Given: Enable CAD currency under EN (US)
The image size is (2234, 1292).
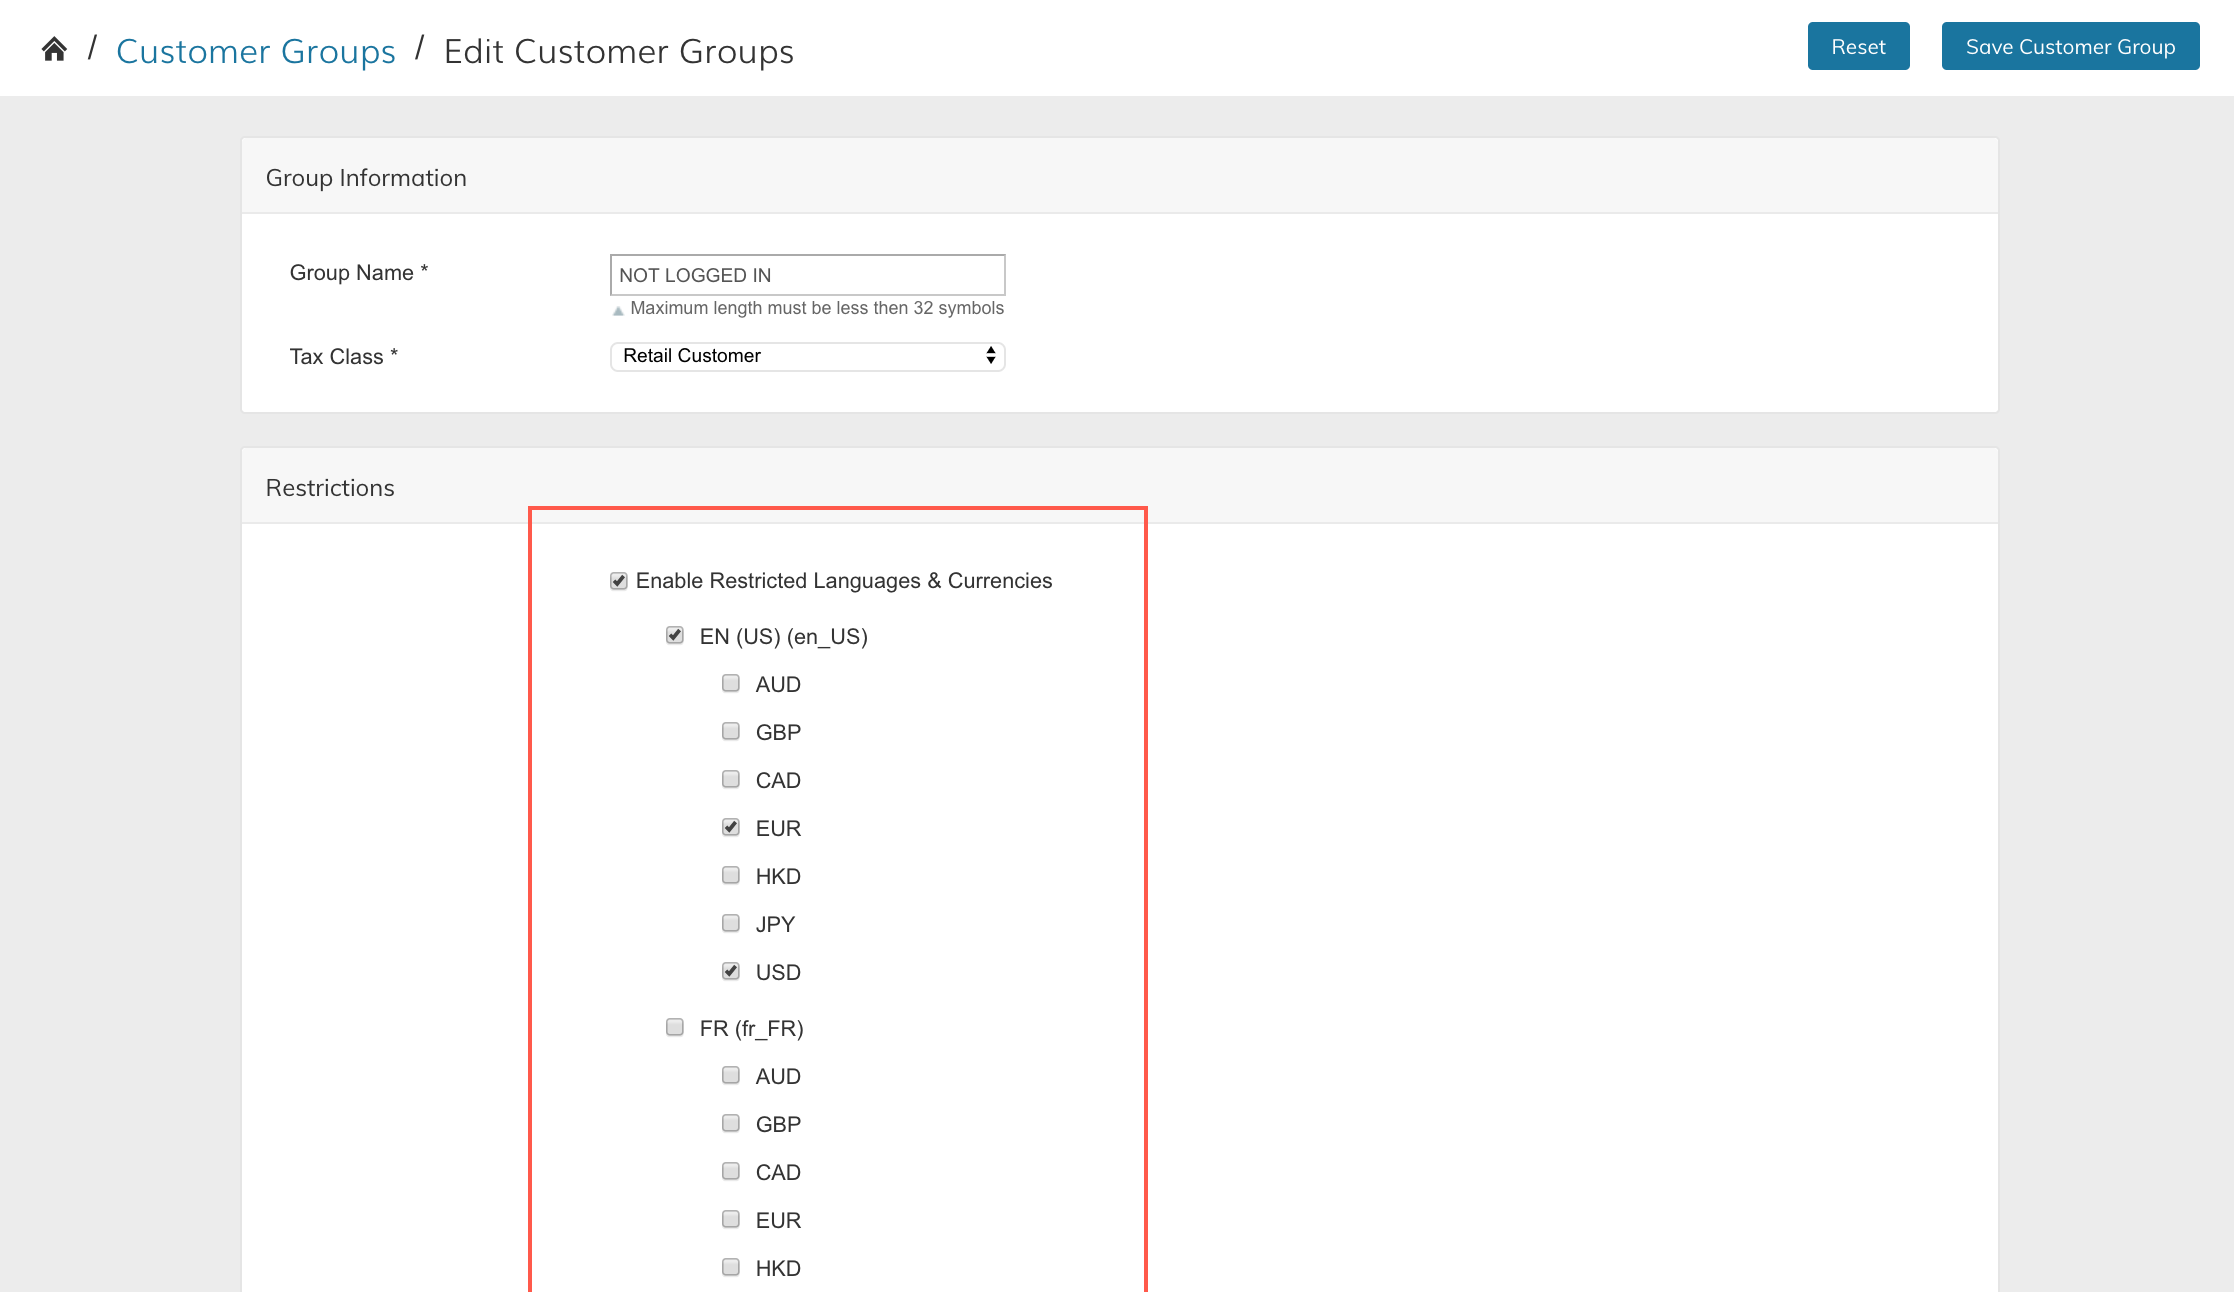Looking at the screenshot, I should (731, 779).
